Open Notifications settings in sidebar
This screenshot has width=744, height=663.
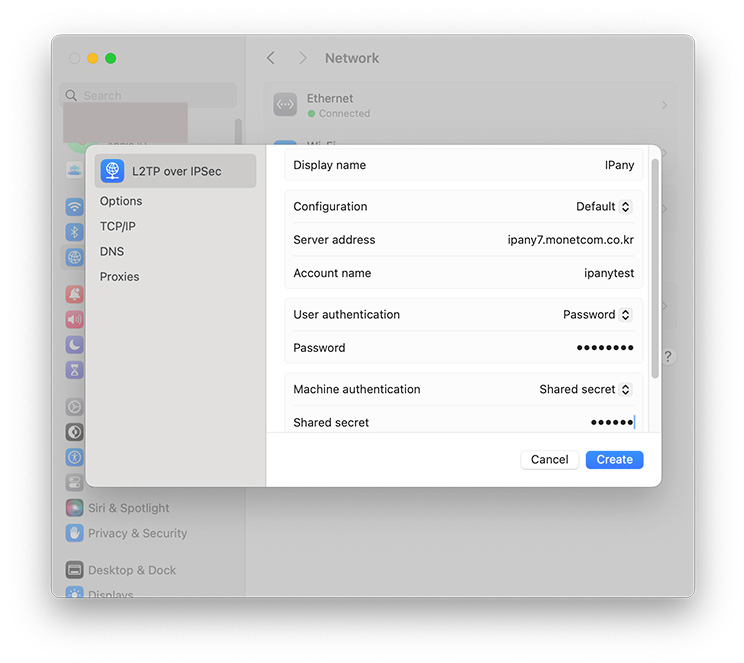(74, 294)
